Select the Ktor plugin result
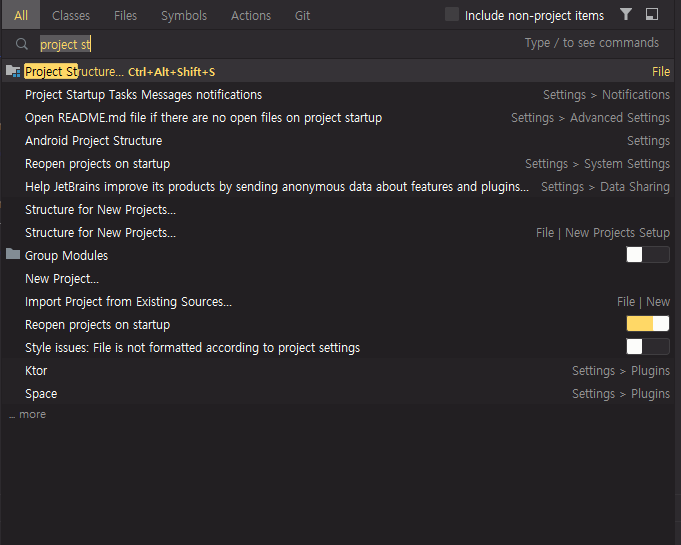 (x=338, y=371)
